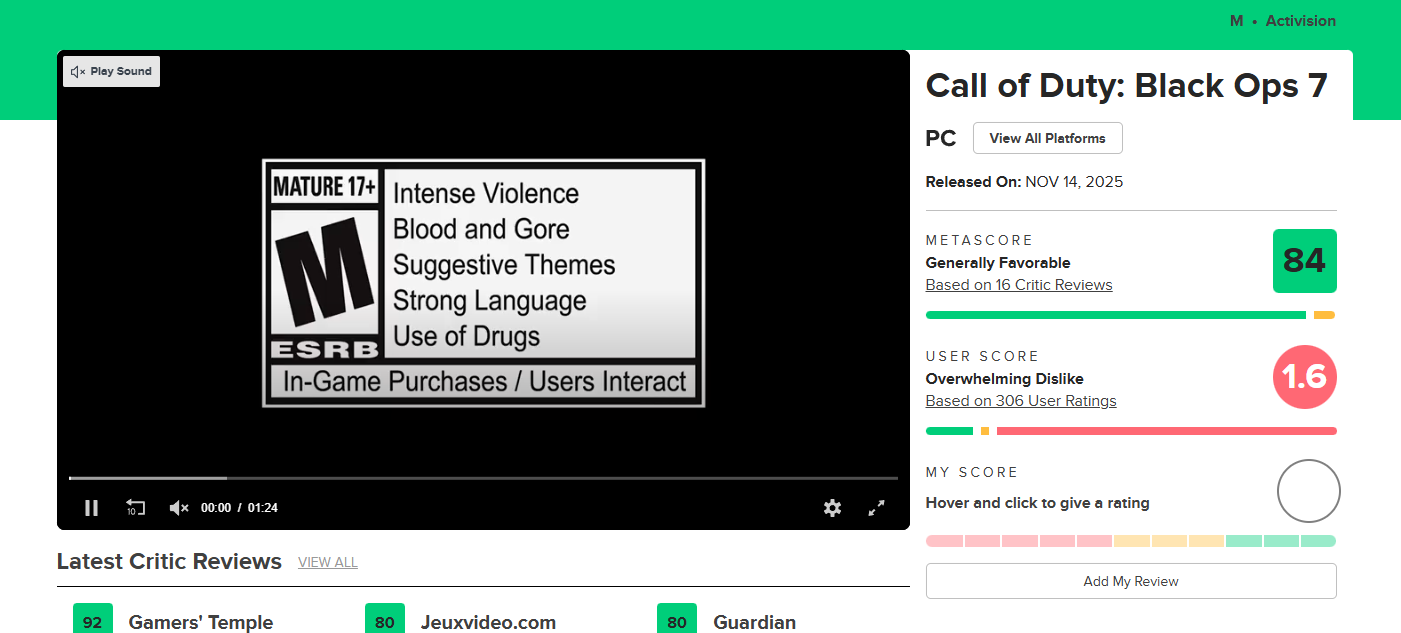Click the empty My Score circle

tap(1308, 491)
